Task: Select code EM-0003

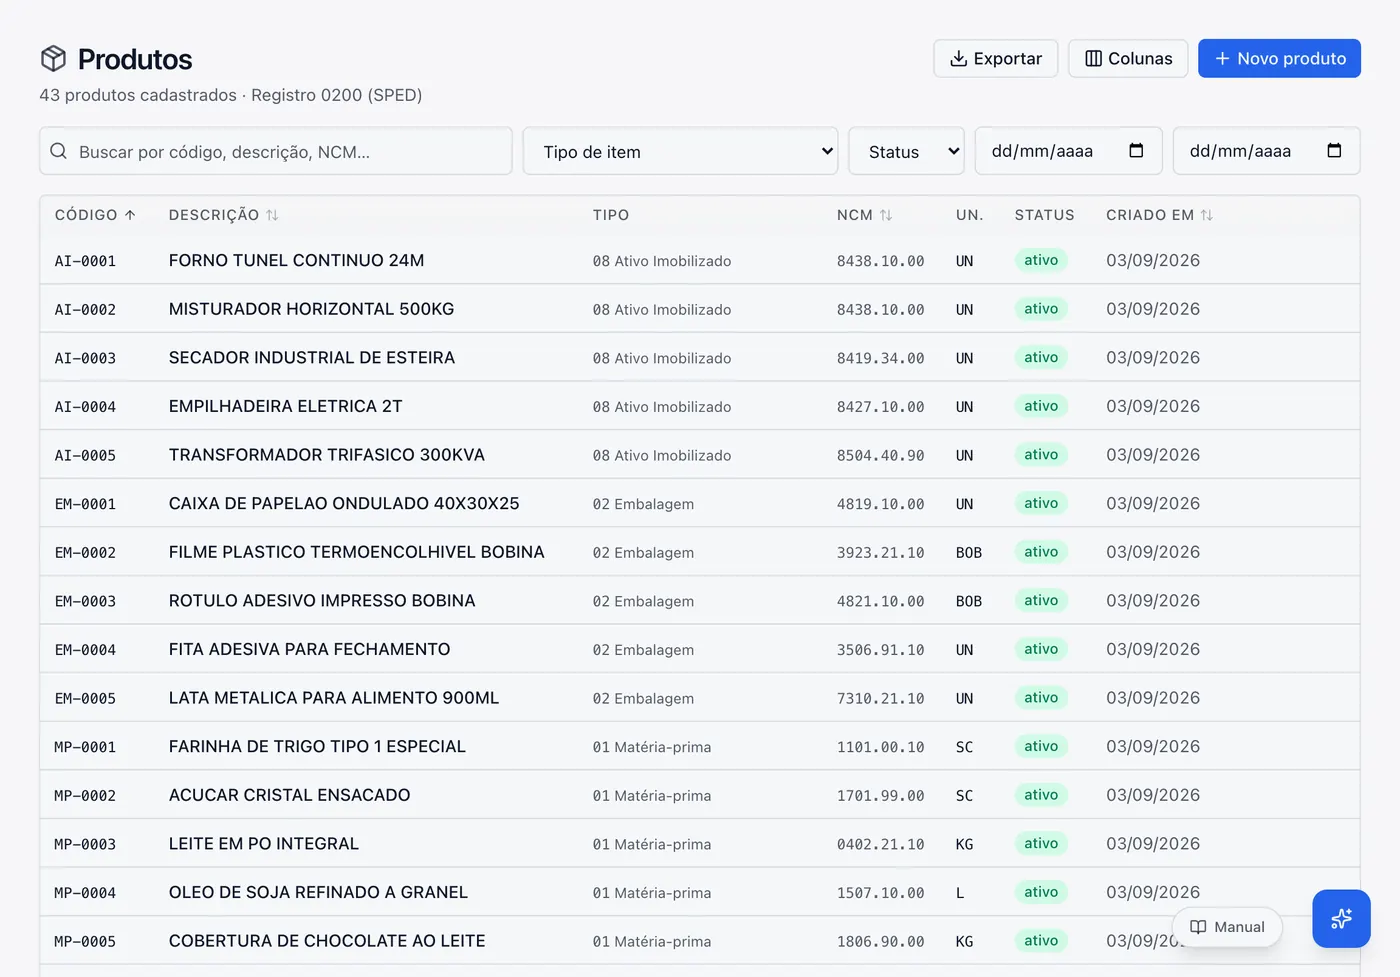Action: (85, 601)
